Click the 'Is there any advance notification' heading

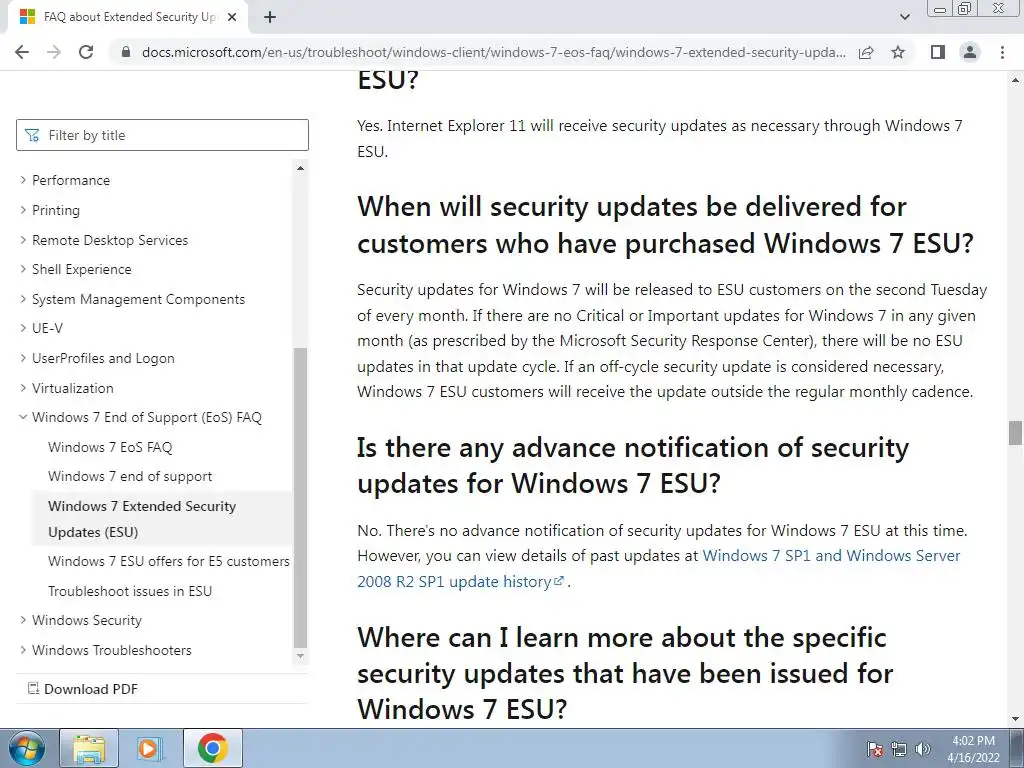click(633, 466)
